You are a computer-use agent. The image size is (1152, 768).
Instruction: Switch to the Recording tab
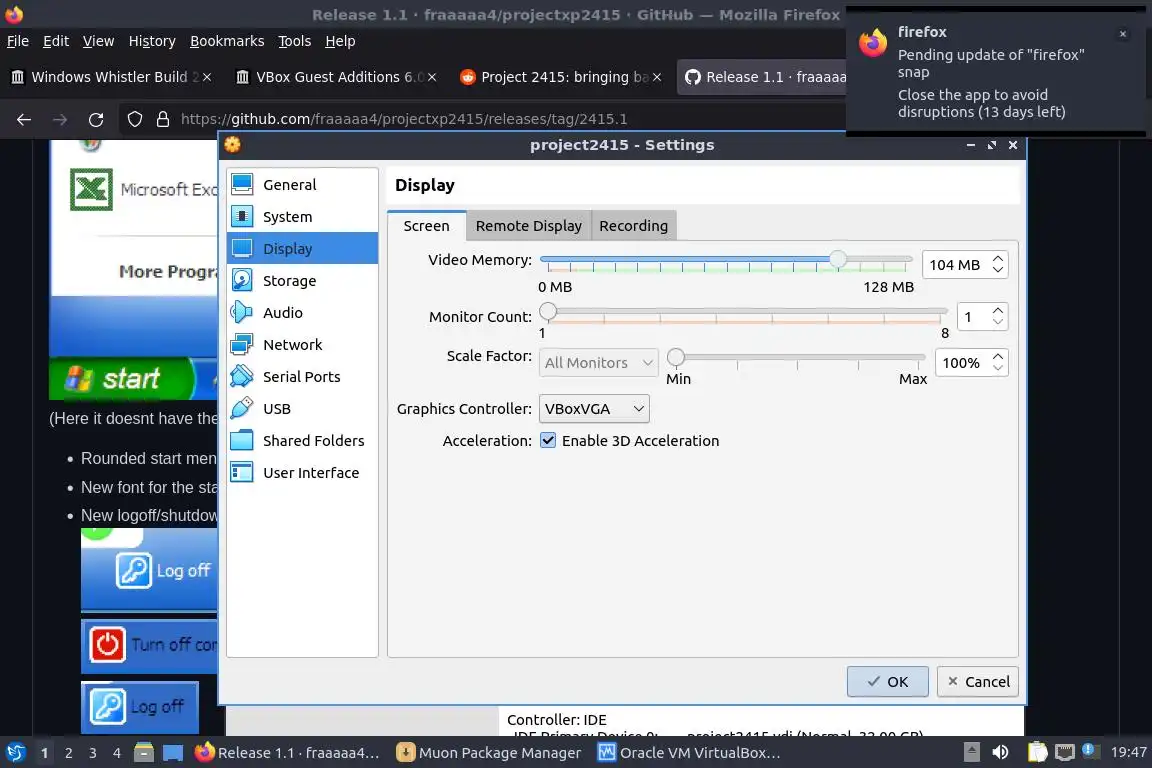tap(633, 226)
